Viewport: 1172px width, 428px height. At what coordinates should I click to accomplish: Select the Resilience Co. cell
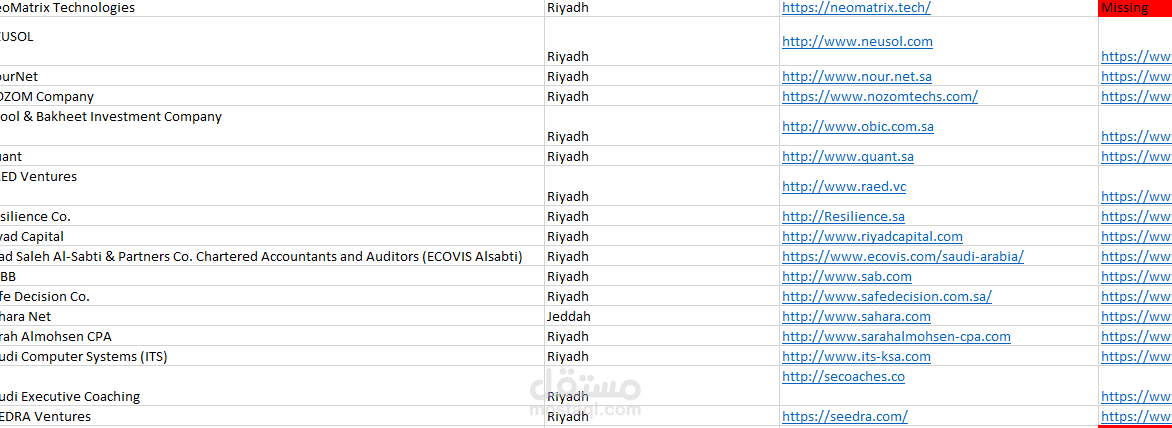(272, 217)
